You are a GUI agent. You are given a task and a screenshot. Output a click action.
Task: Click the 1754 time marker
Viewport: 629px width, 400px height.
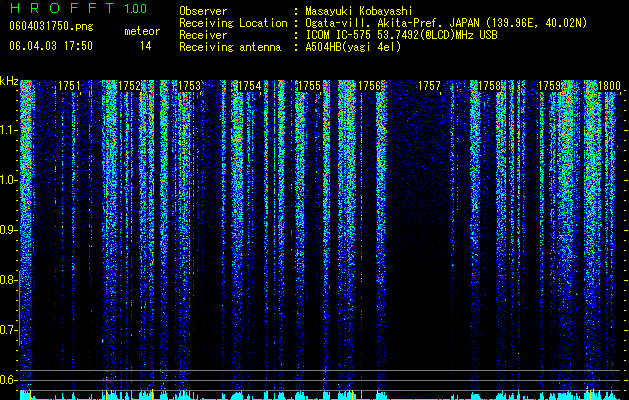(250, 86)
